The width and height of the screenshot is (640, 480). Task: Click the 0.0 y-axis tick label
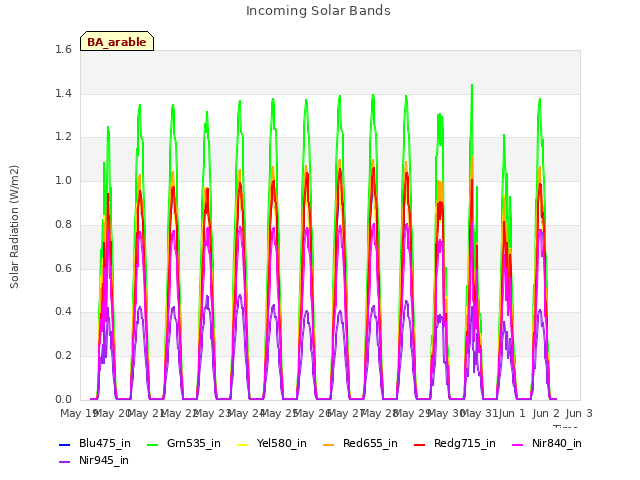point(63,399)
